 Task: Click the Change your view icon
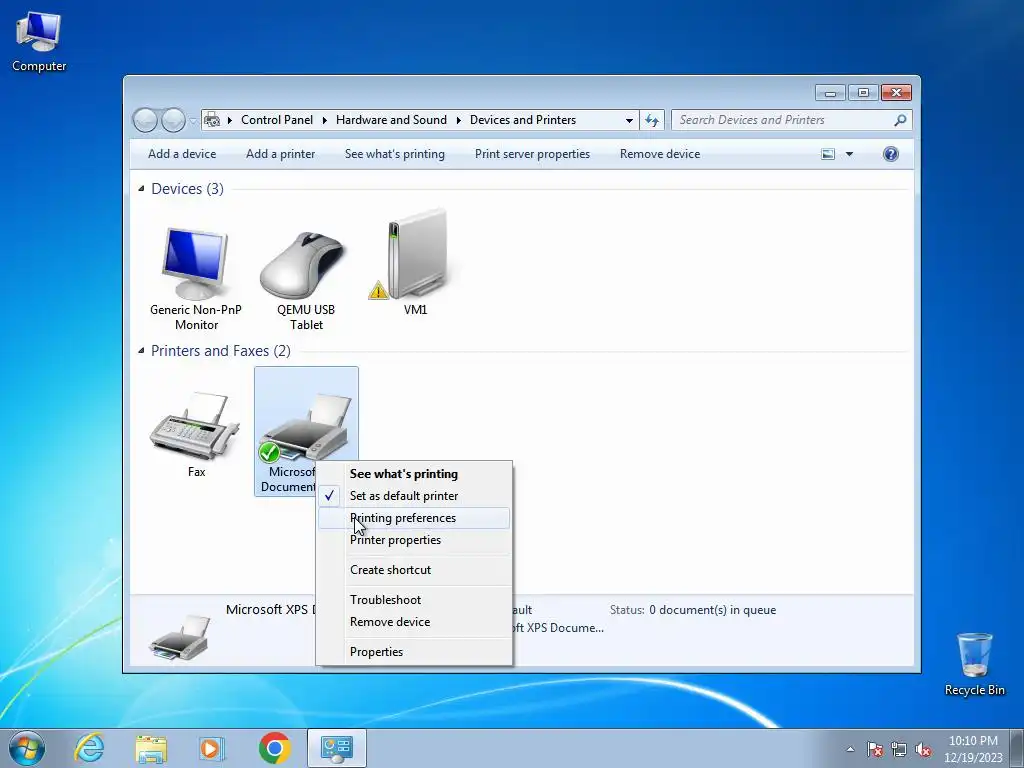[828, 154]
